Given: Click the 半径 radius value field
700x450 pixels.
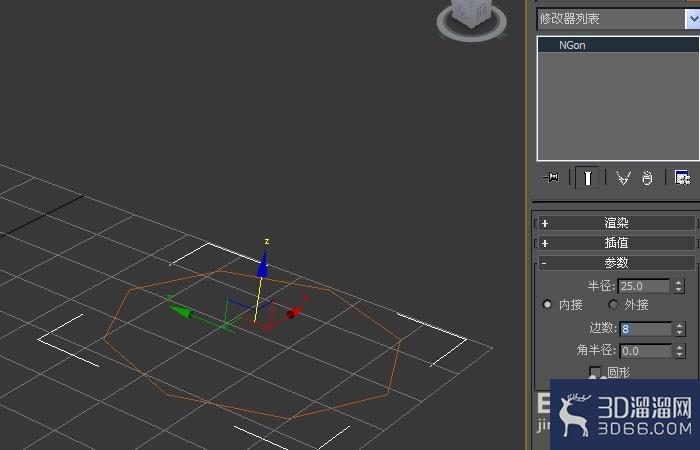Looking at the screenshot, I should (x=644, y=286).
